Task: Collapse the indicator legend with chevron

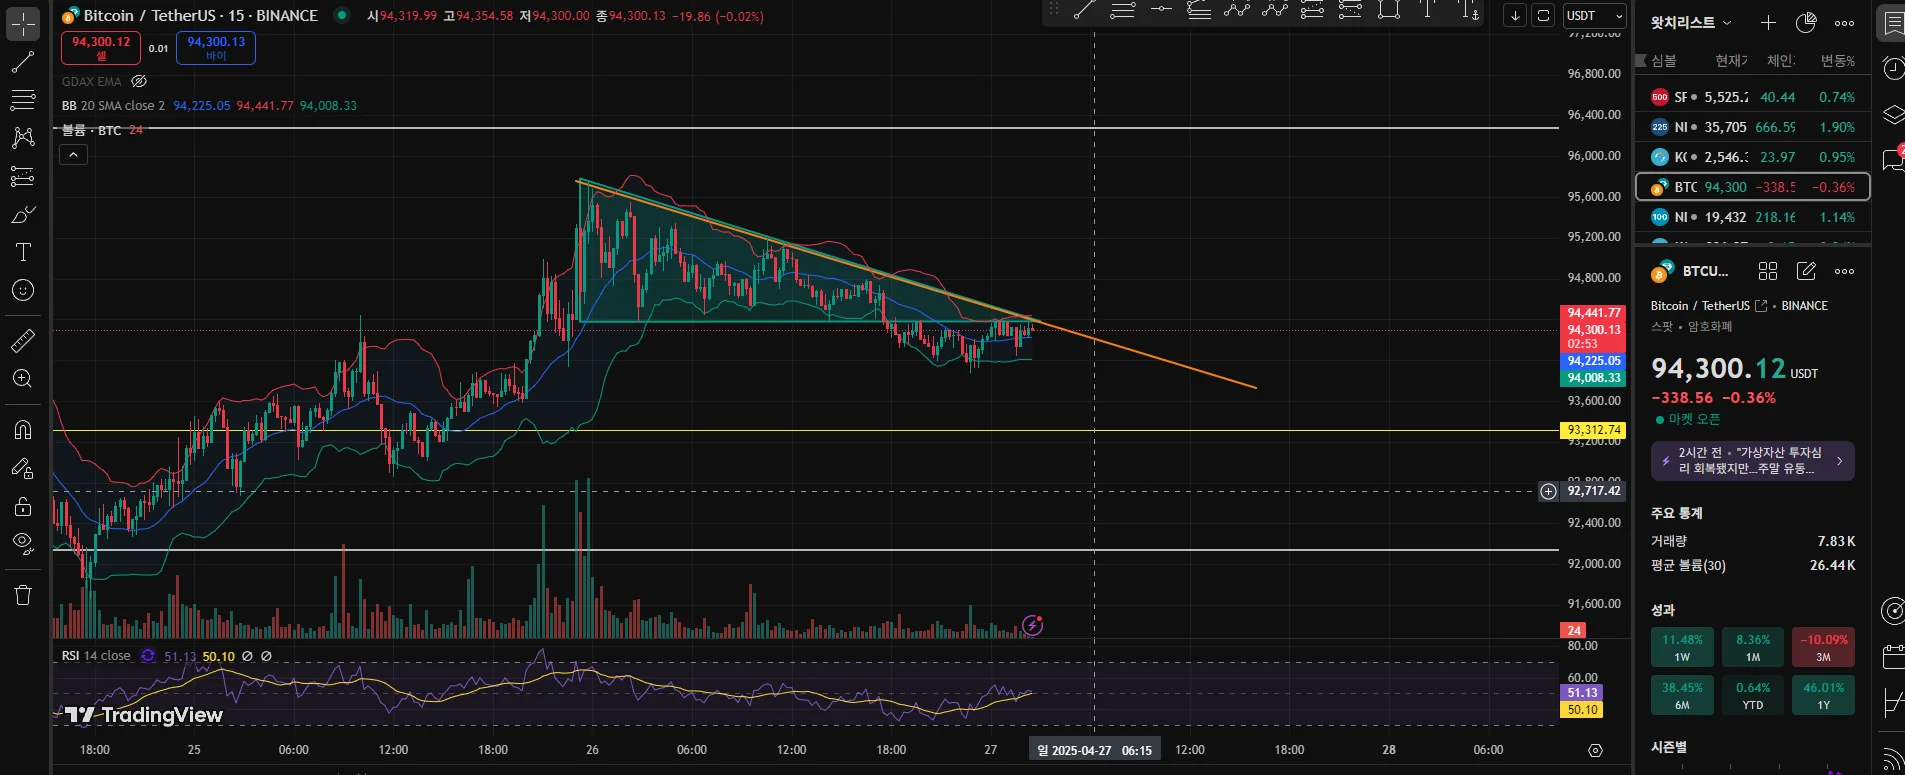Action: [x=74, y=155]
